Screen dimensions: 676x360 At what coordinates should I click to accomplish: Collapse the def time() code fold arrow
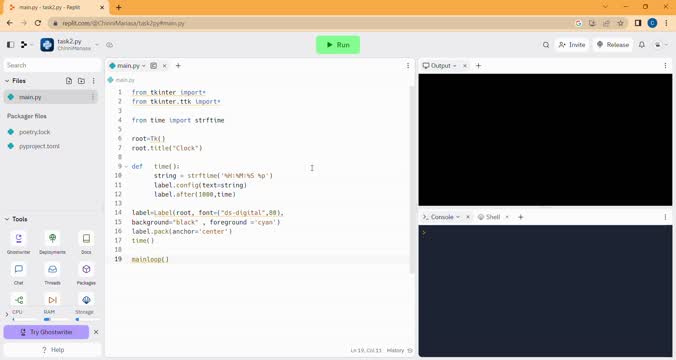[126, 166]
